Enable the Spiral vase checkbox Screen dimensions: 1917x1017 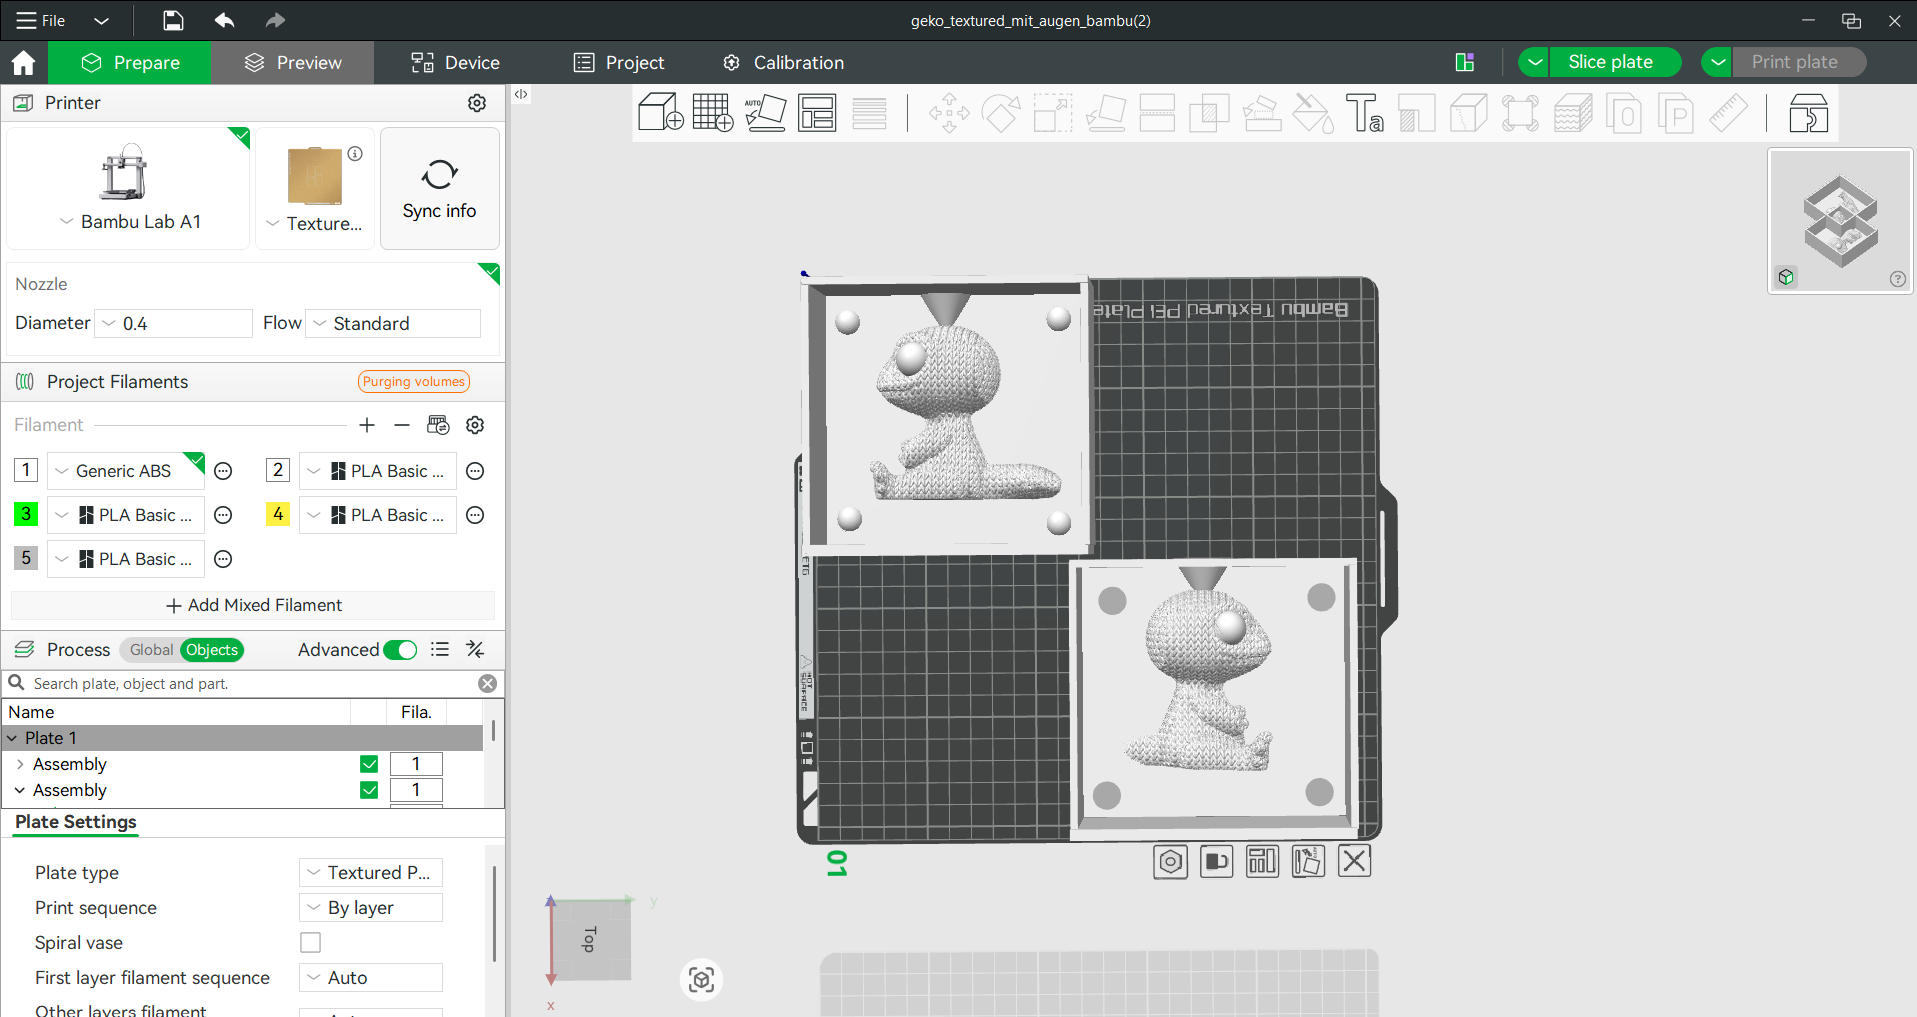pyautogui.click(x=311, y=943)
